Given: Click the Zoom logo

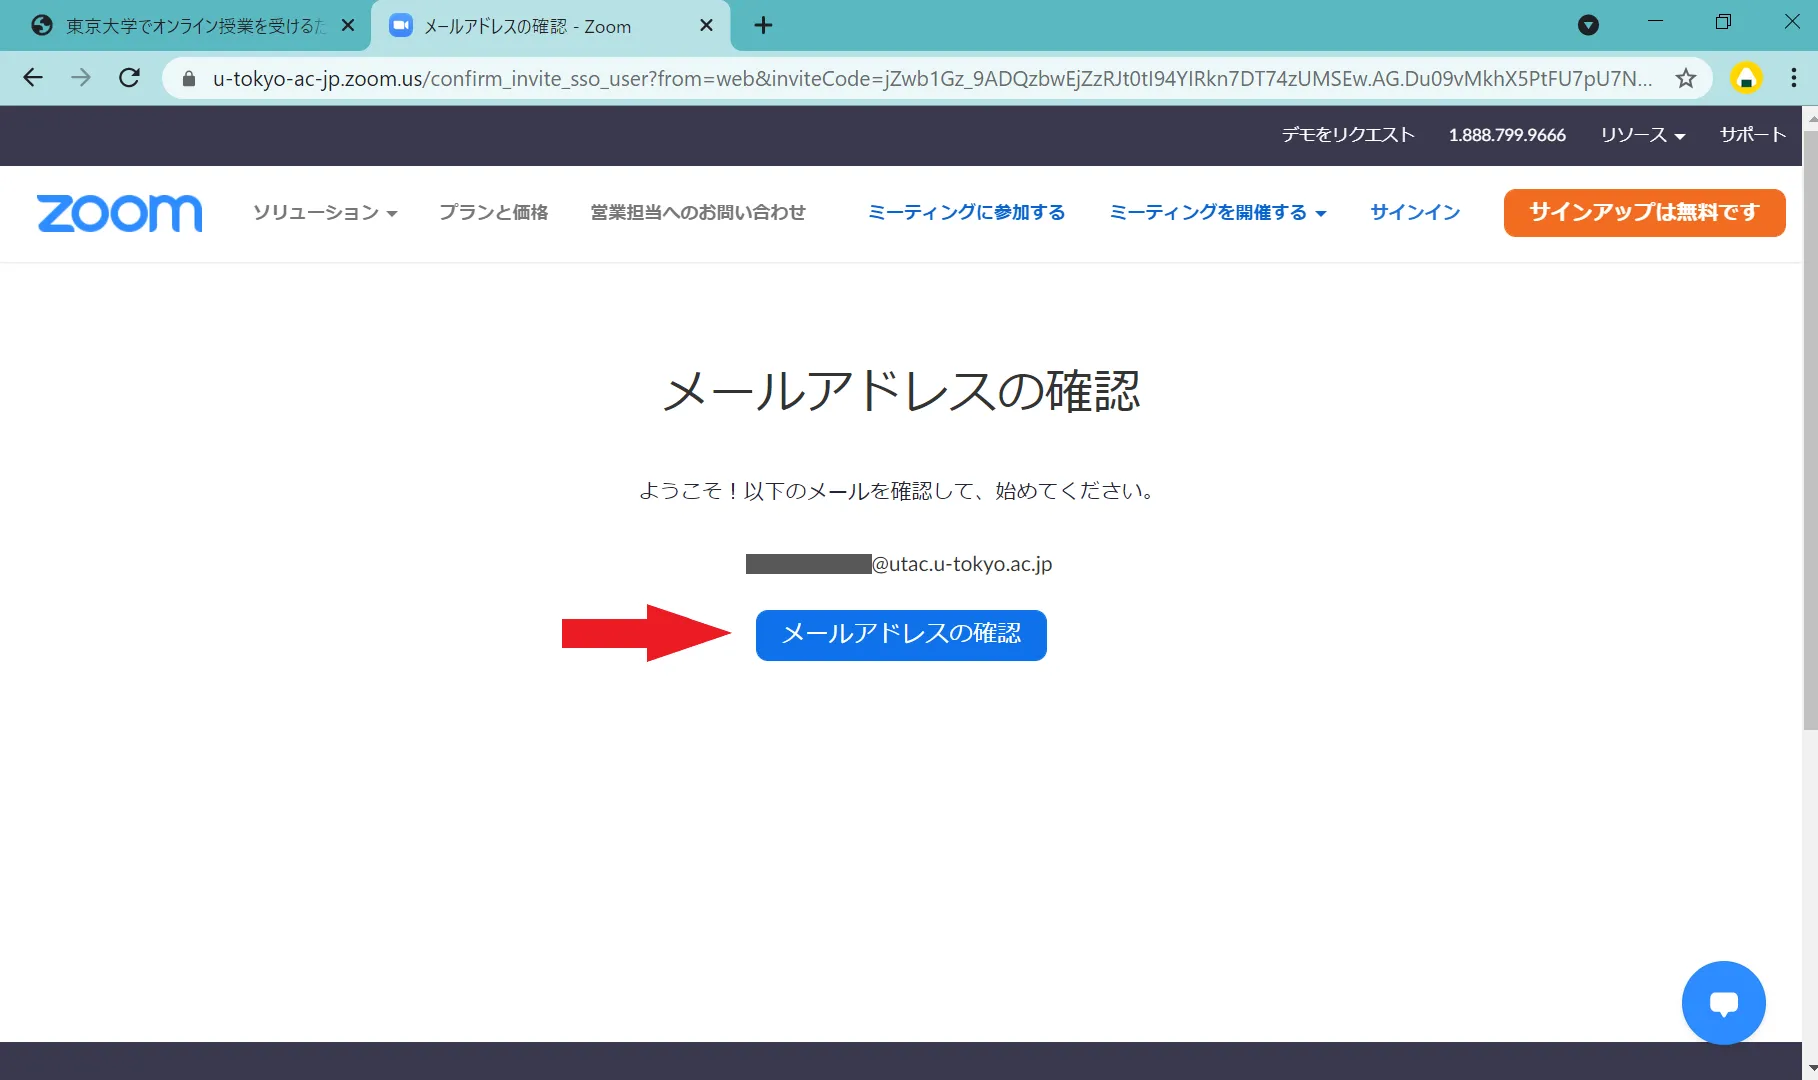Looking at the screenshot, I should (119, 213).
